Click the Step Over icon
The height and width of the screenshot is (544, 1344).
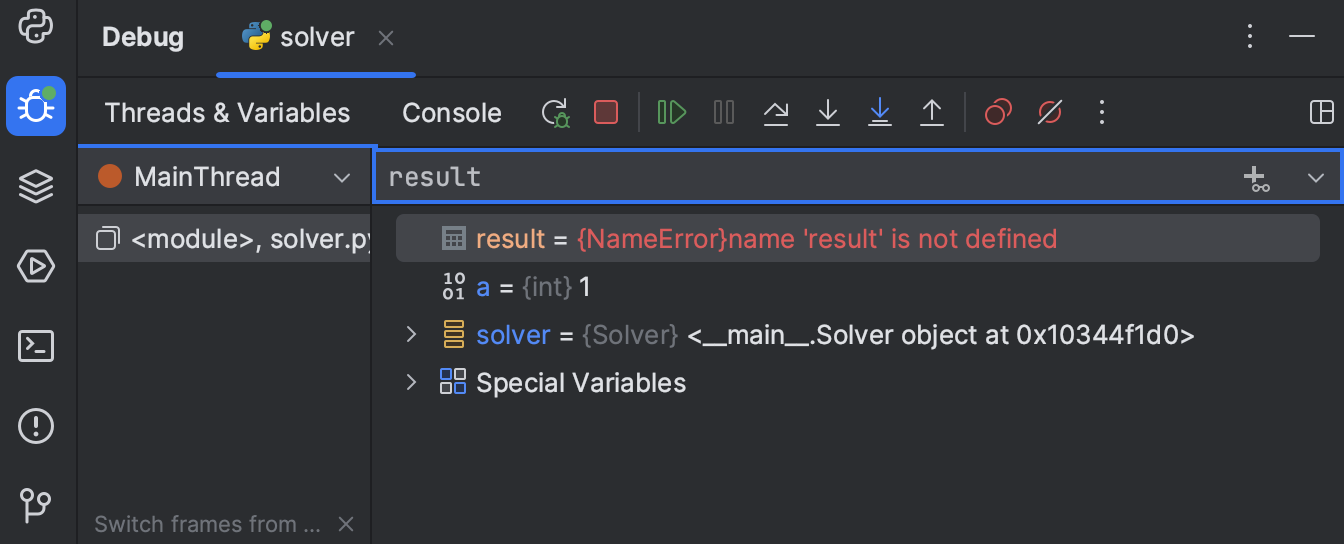pyautogui.click(x=776, y=112)
